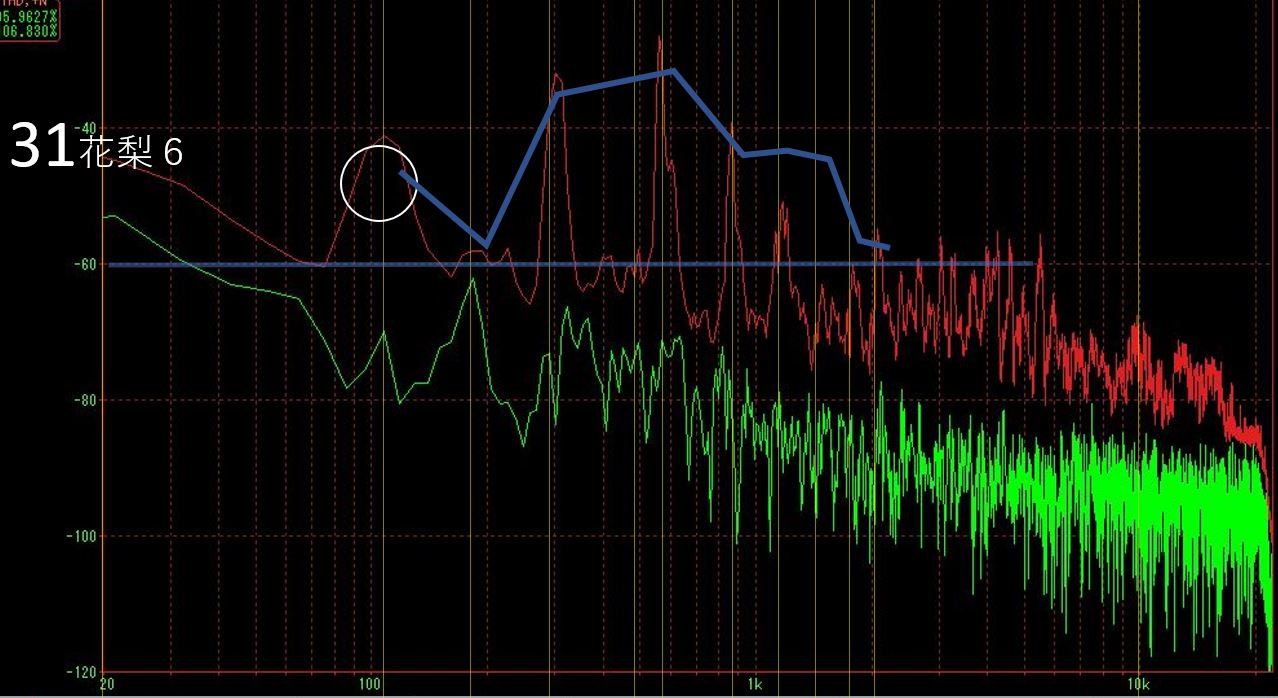This screenshot has width=1278, height=698.
Task: Click the -120 dB axis label
Action: coord(80,671)
